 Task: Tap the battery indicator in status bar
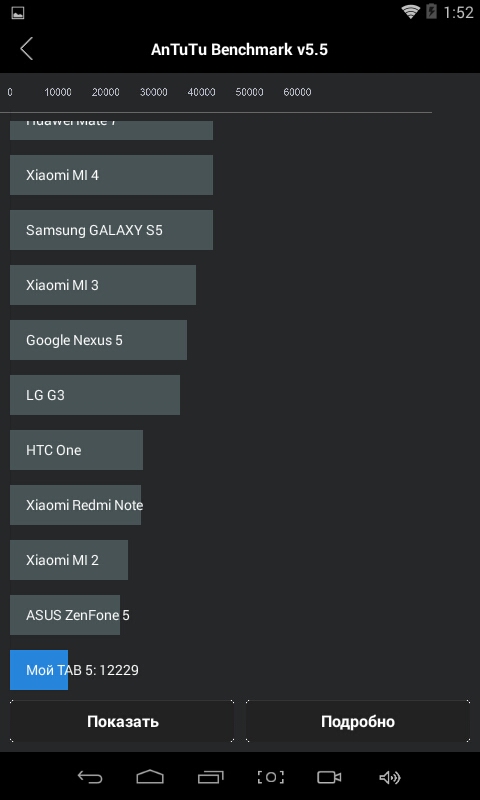(432, 12)
